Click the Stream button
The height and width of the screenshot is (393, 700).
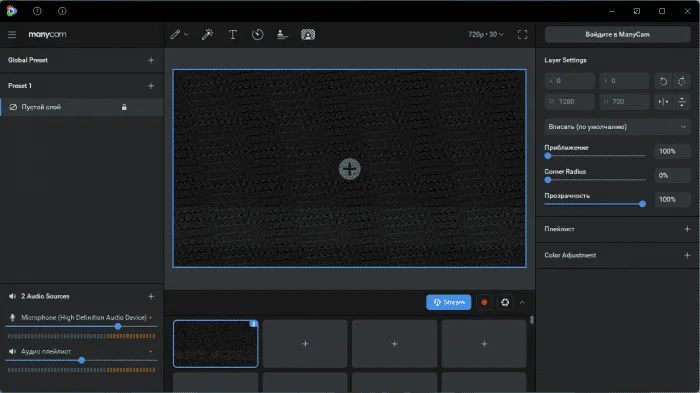(x=449, y=302)
